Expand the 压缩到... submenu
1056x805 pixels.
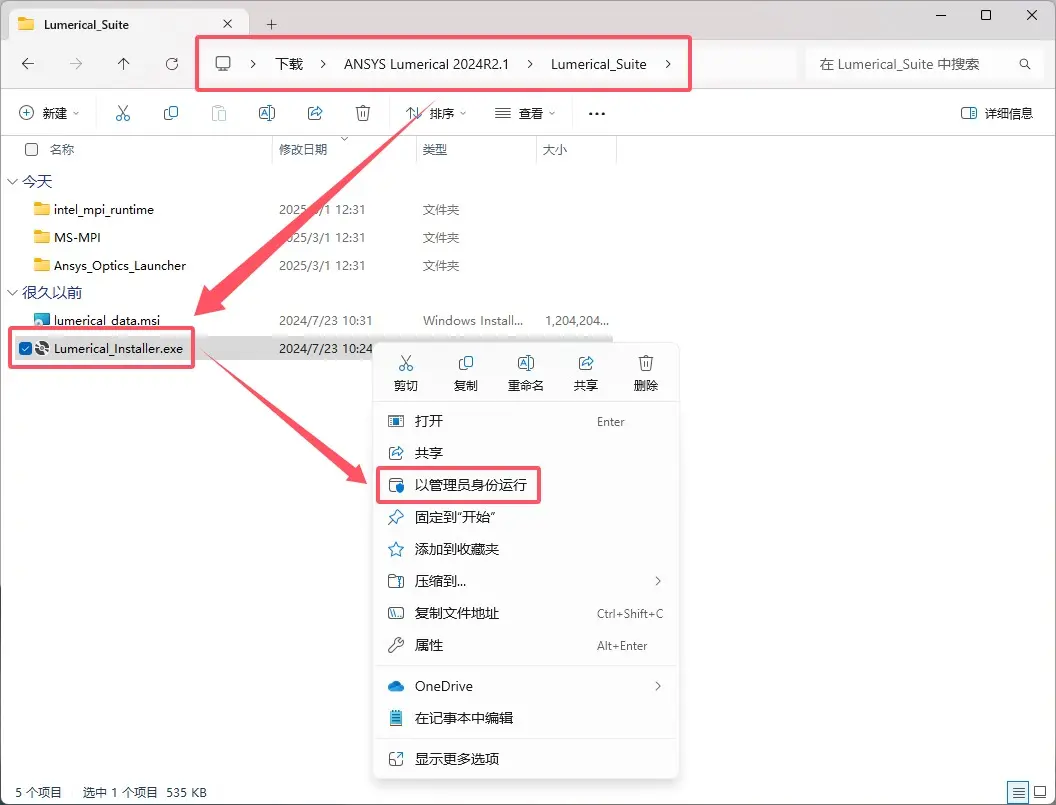click(657, 581)
